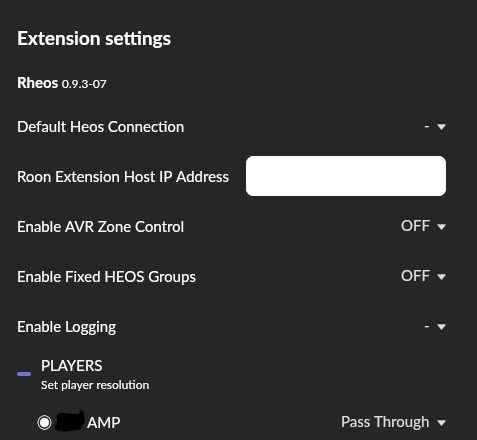Click the Set player resolution subtitle

coord(95,385)
